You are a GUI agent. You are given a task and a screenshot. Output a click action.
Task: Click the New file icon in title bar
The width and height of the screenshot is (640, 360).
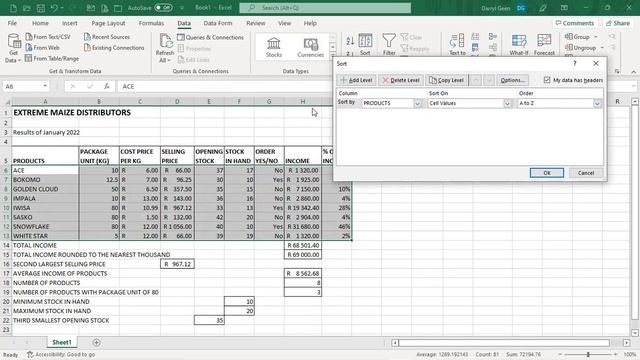tap(13, 8)
